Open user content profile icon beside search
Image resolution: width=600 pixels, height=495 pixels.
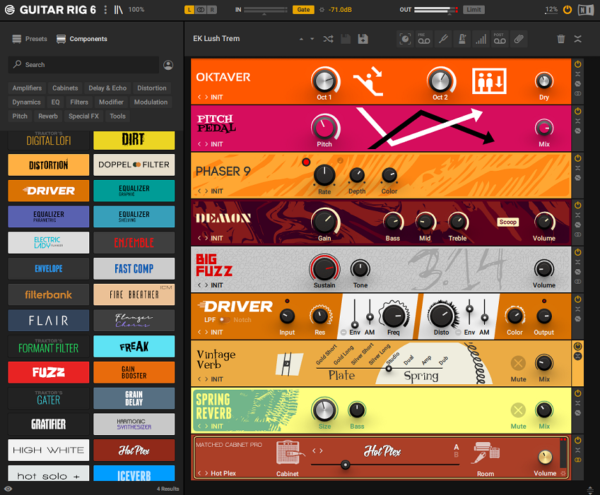coord(168,65)
